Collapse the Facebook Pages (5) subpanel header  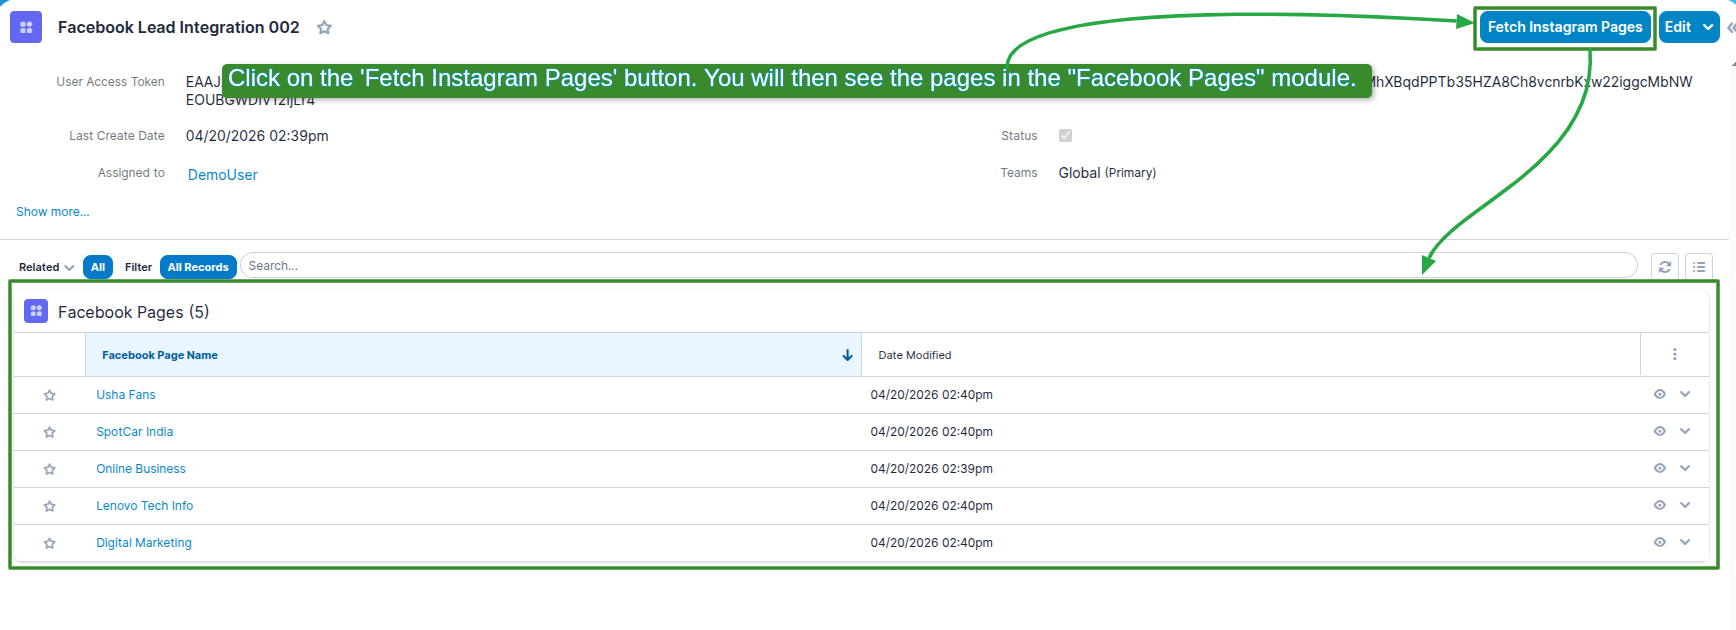pos(134,312)
